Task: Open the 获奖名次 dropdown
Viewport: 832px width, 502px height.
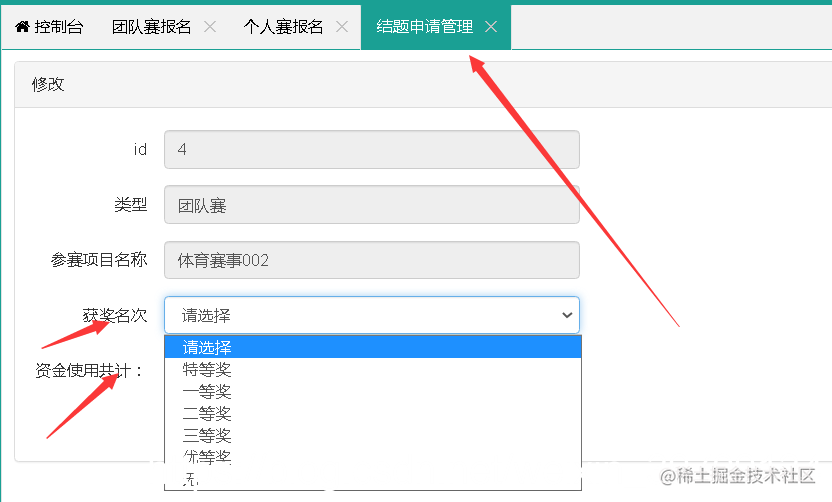Action: tap(371, 315)
